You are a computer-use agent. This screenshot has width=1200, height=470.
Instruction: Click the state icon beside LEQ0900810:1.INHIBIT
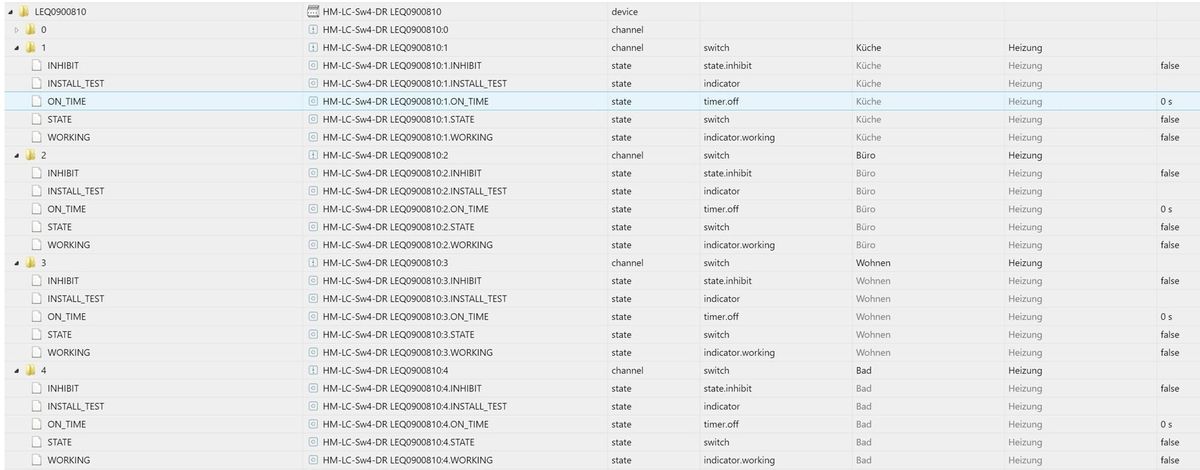click(x=314, y=65)
